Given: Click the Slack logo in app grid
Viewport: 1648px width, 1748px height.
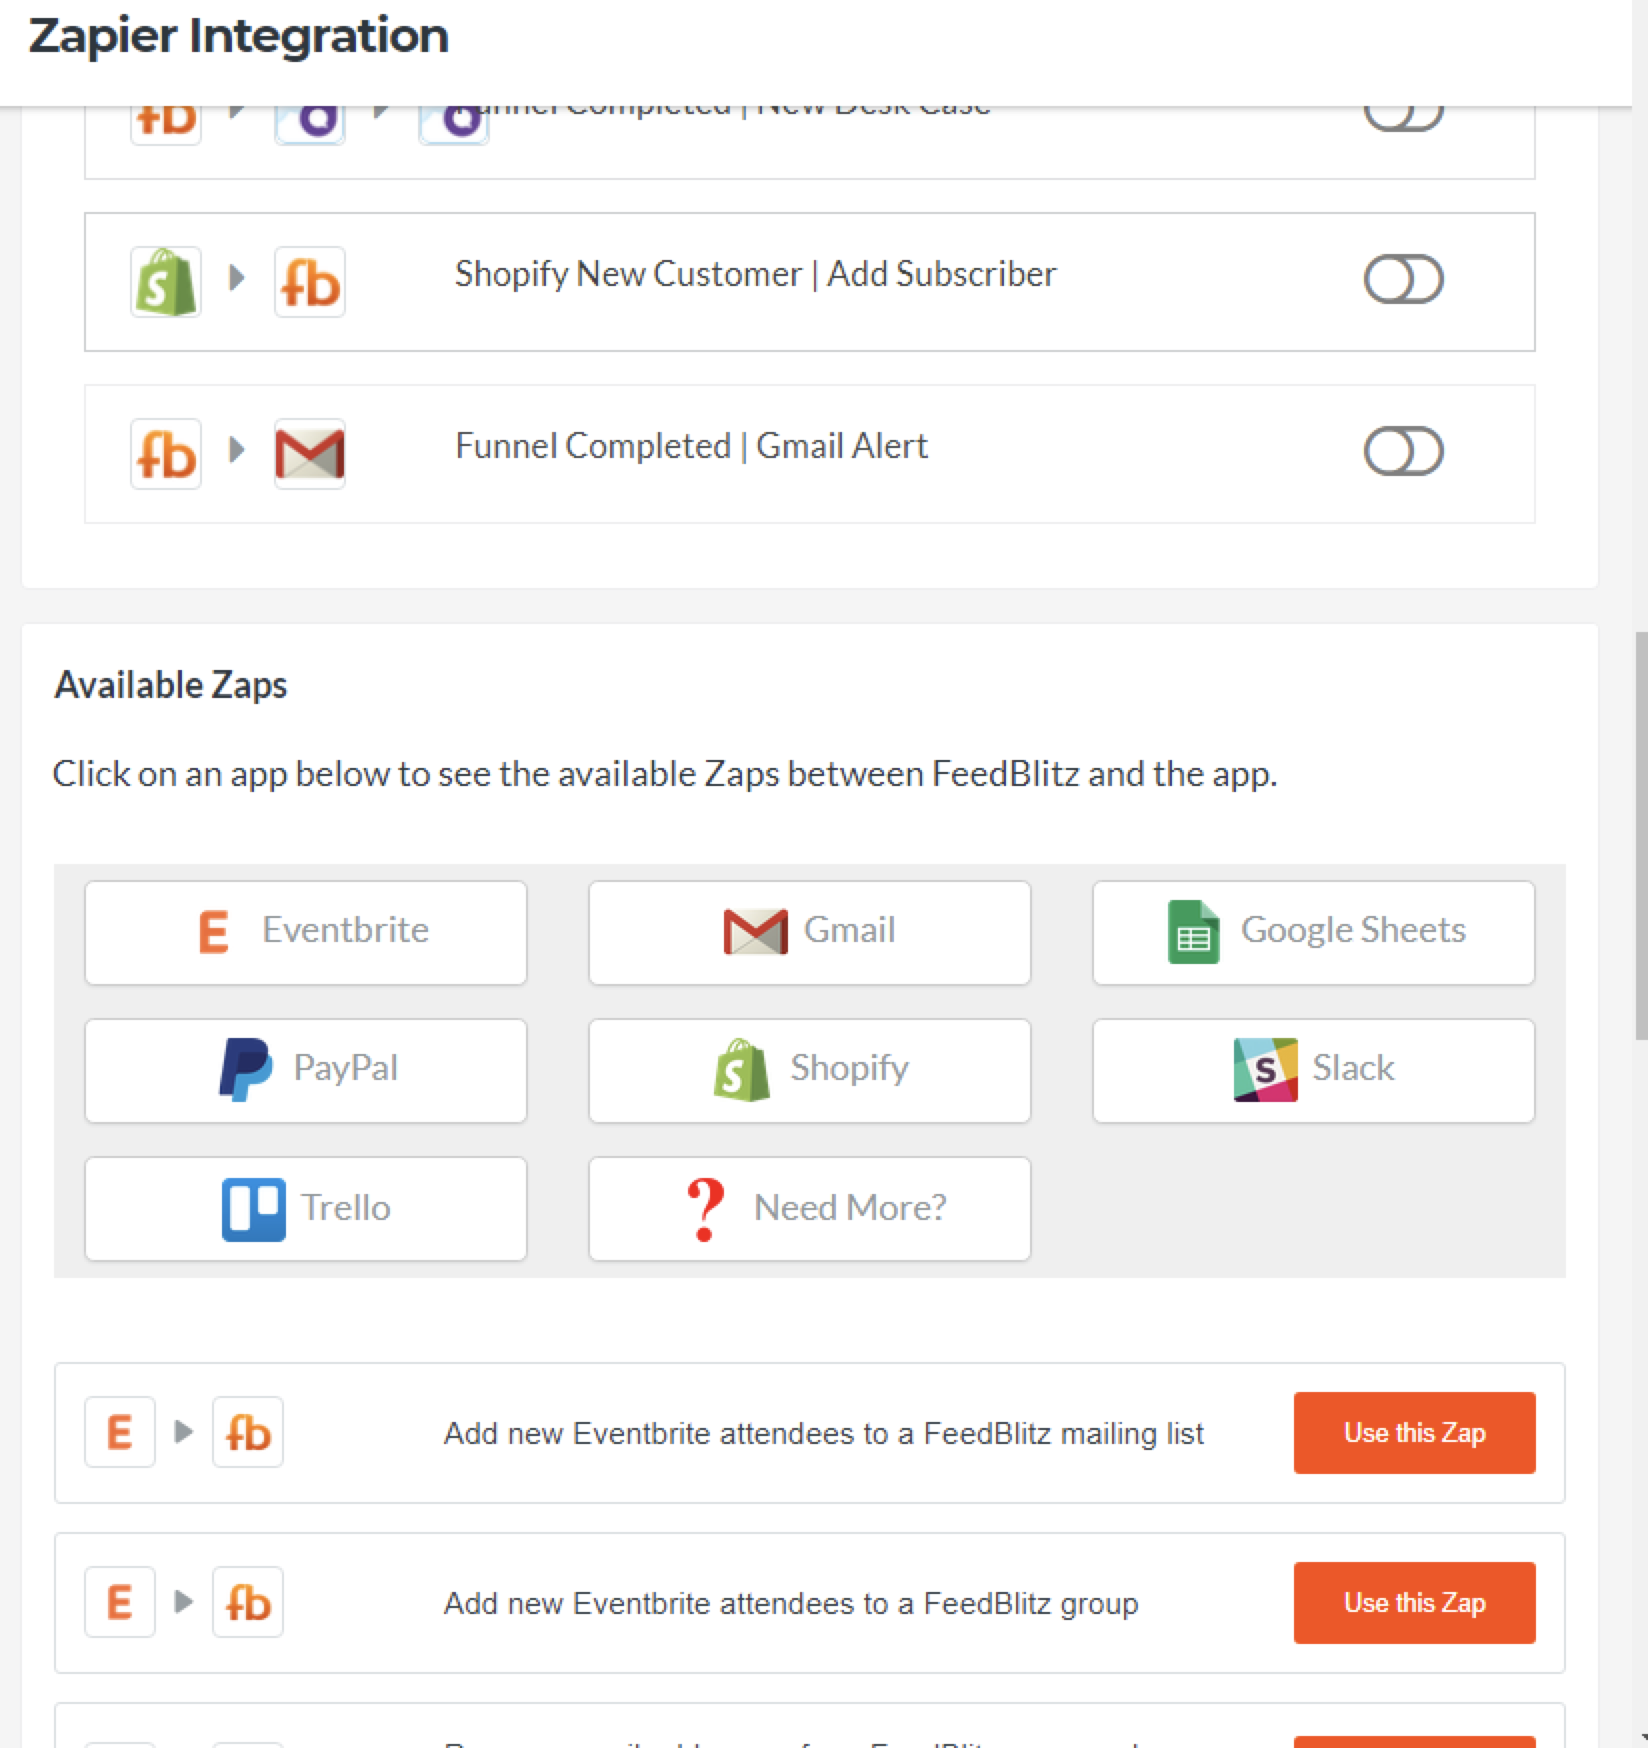Looking at the screenshot, I should coord(1265,1070).
